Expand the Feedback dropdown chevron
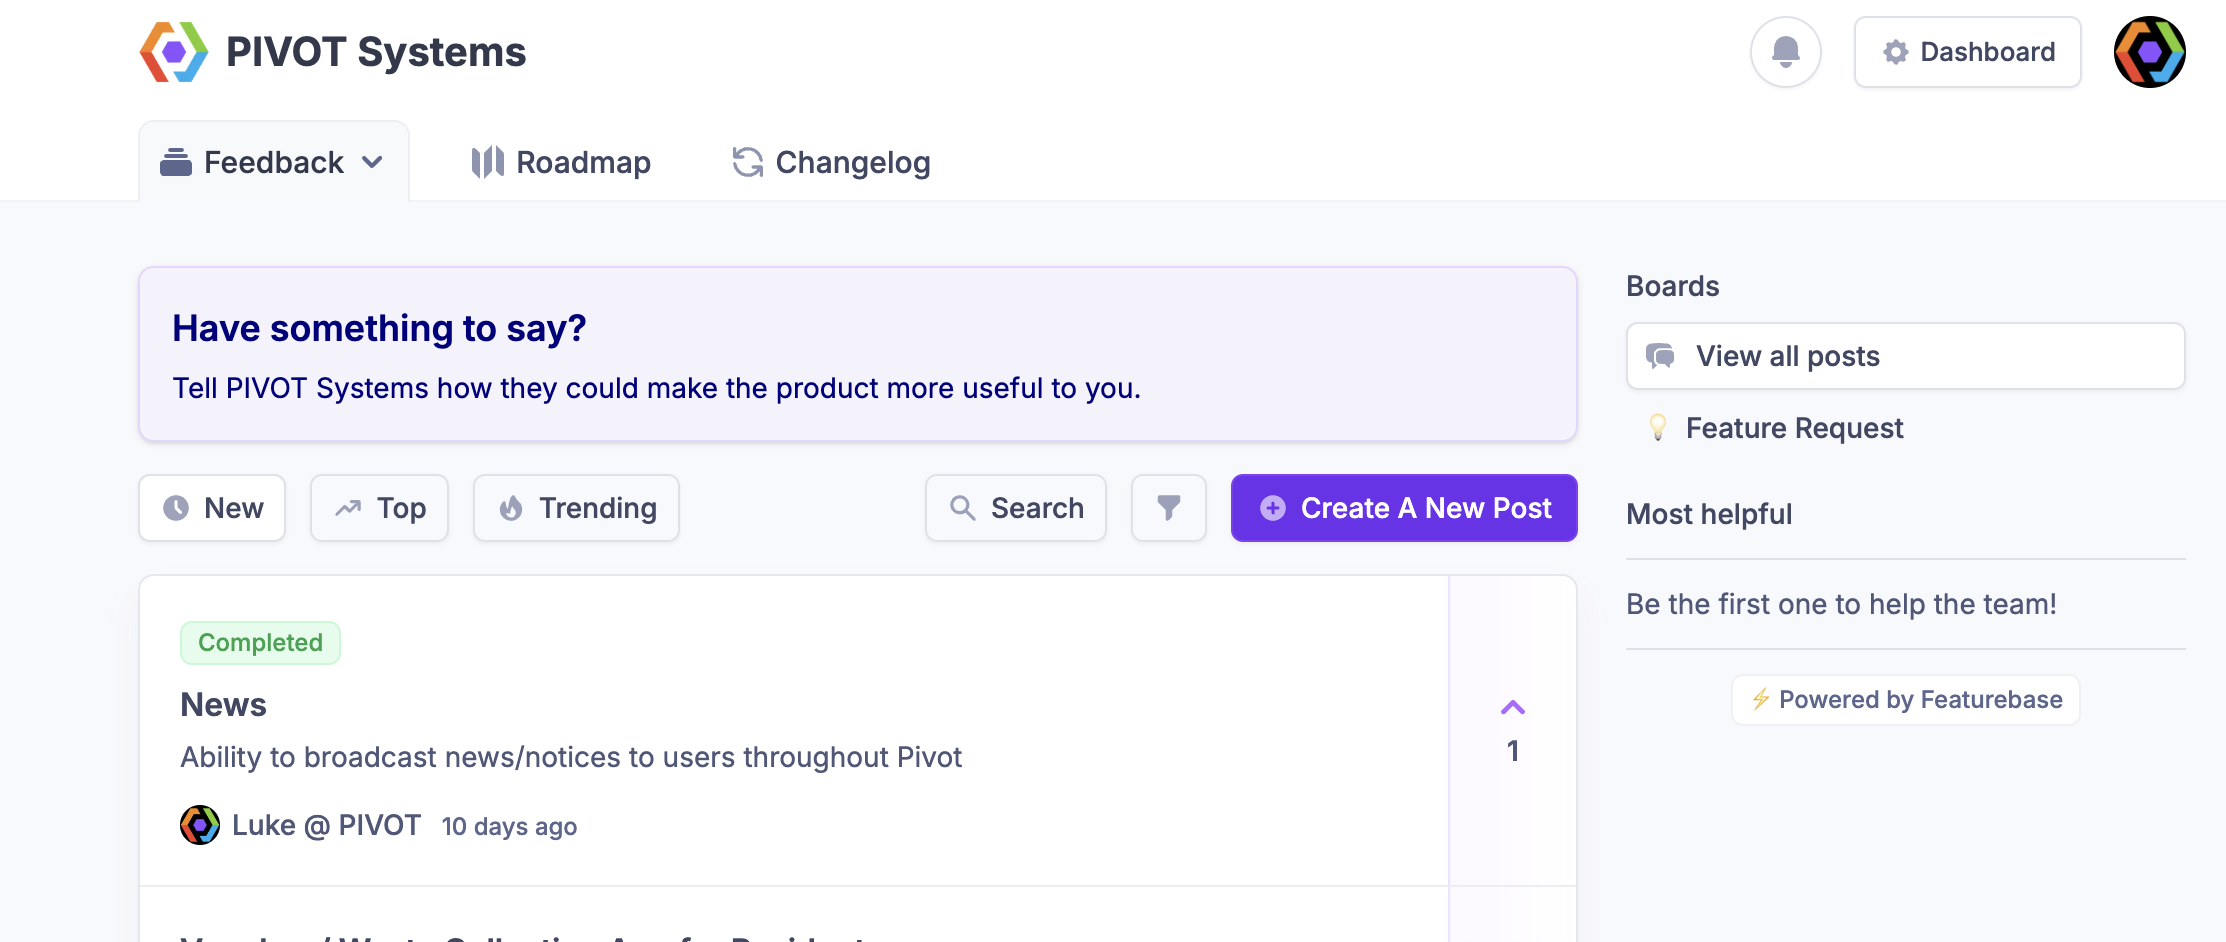The image size is (2226, 942). point(373,162)
